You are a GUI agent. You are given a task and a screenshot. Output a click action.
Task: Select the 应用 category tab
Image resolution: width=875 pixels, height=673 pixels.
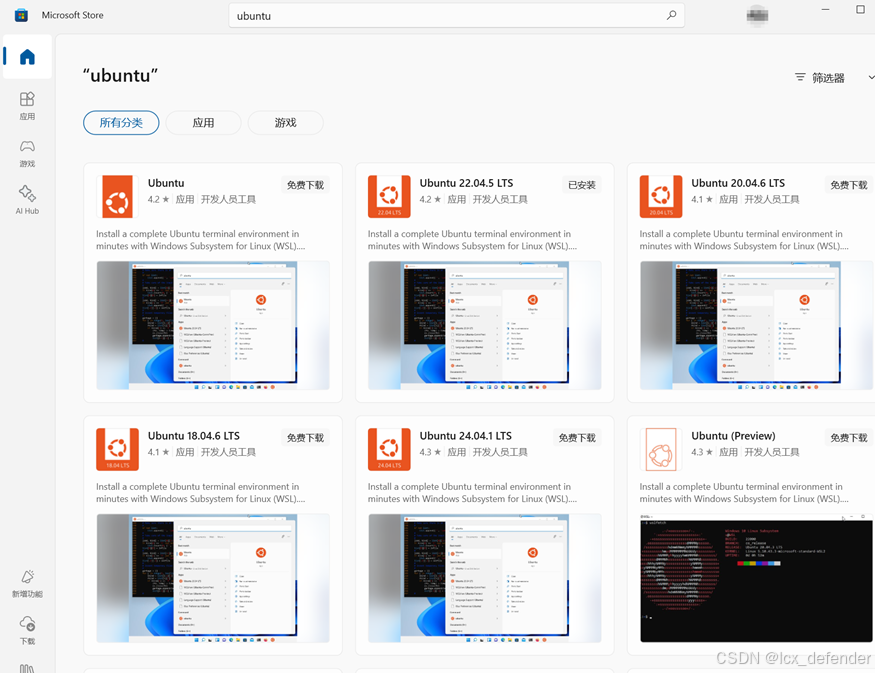[x=203, y=123]
